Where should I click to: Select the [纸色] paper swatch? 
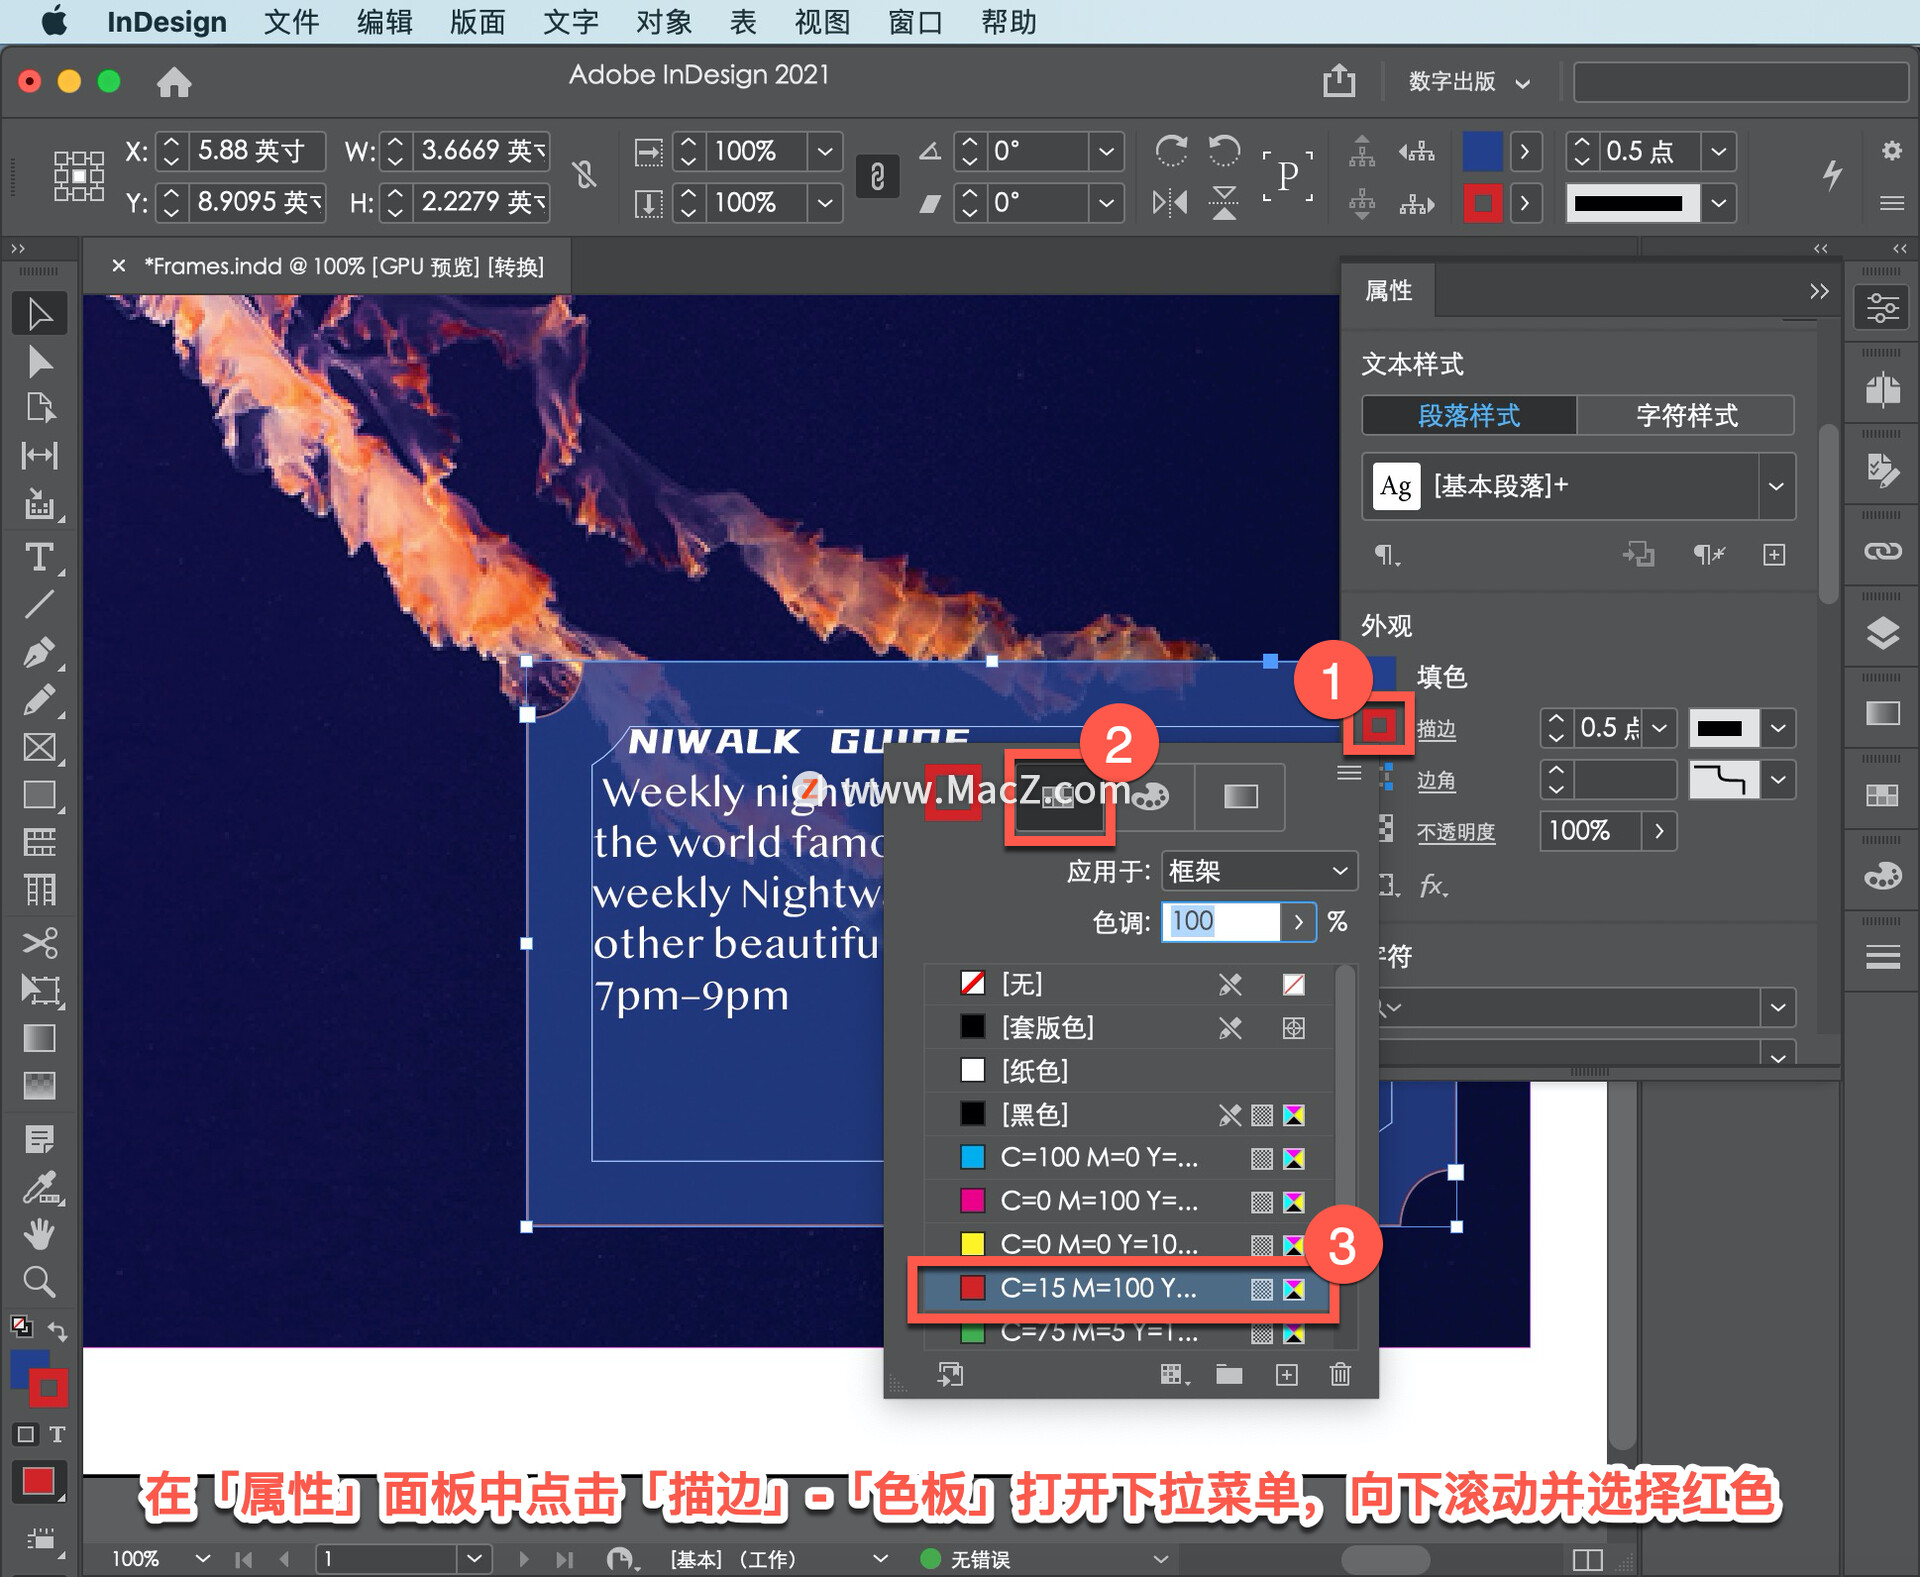(1127, 1070)
